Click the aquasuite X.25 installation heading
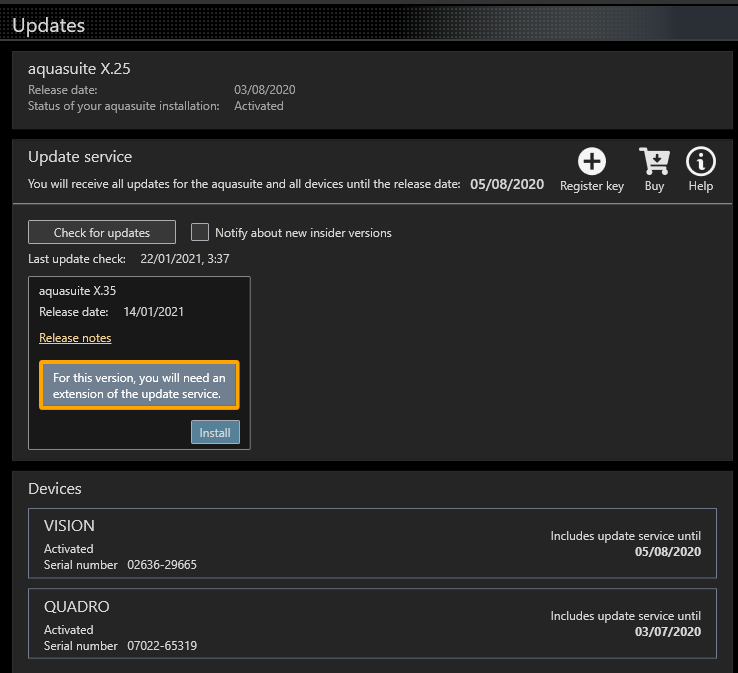This screenshot has height=673, width=738. pyautogui.click(x=79, y=69)
